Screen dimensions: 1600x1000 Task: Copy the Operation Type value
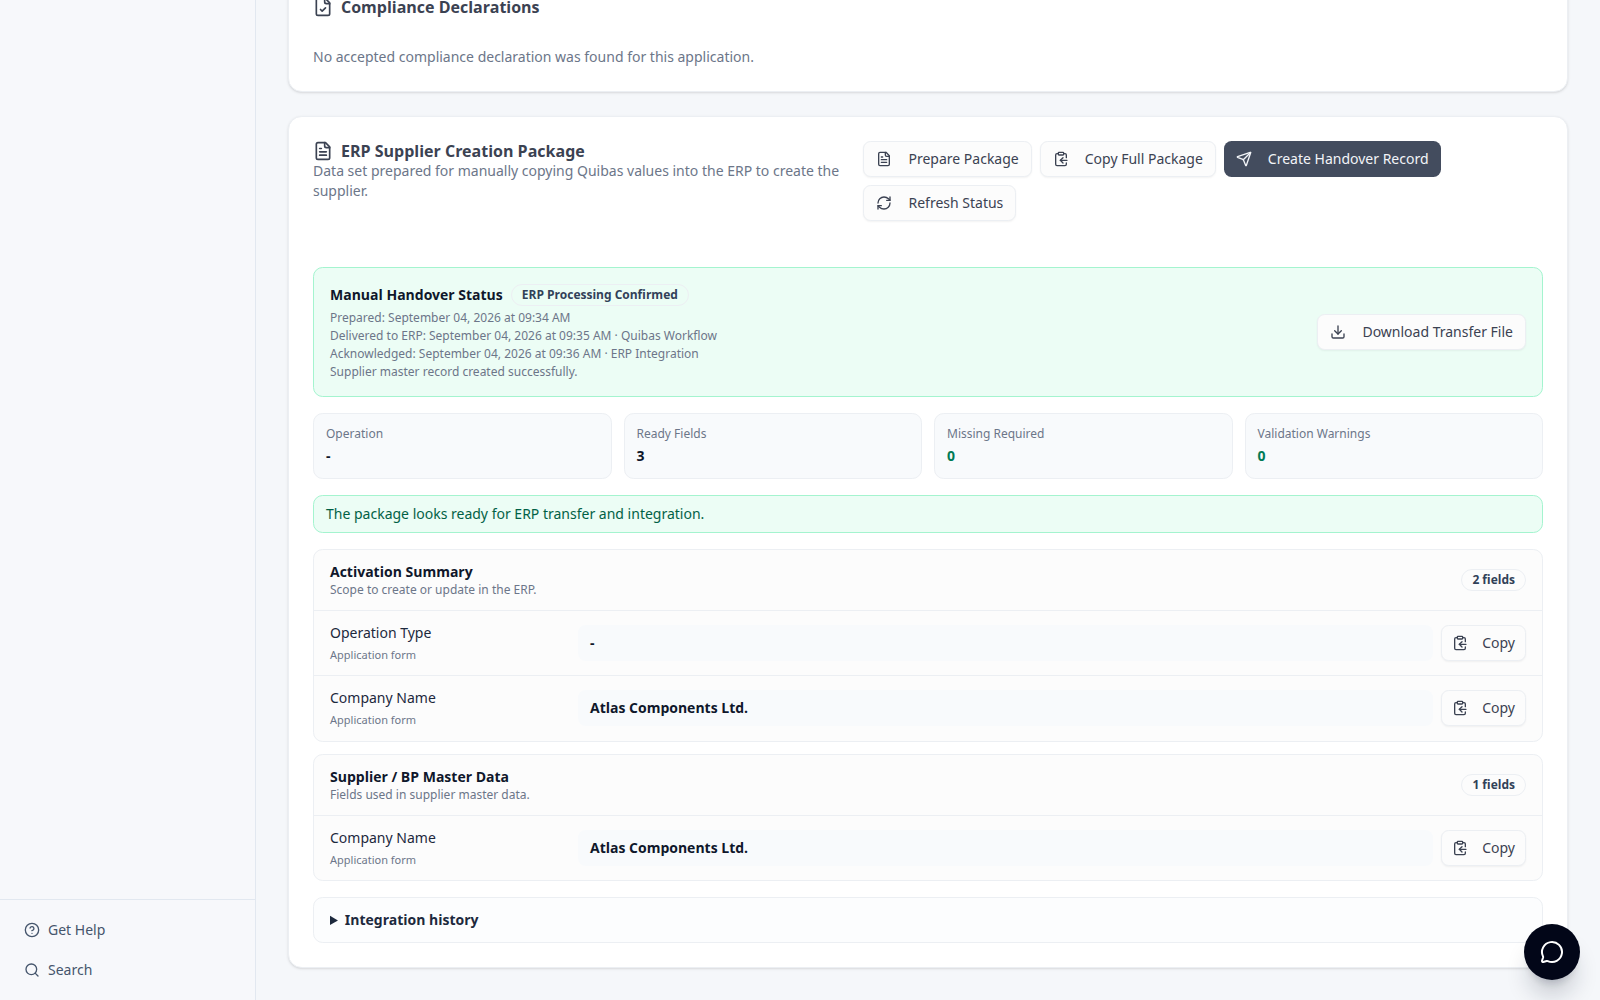click(1483, 643)
